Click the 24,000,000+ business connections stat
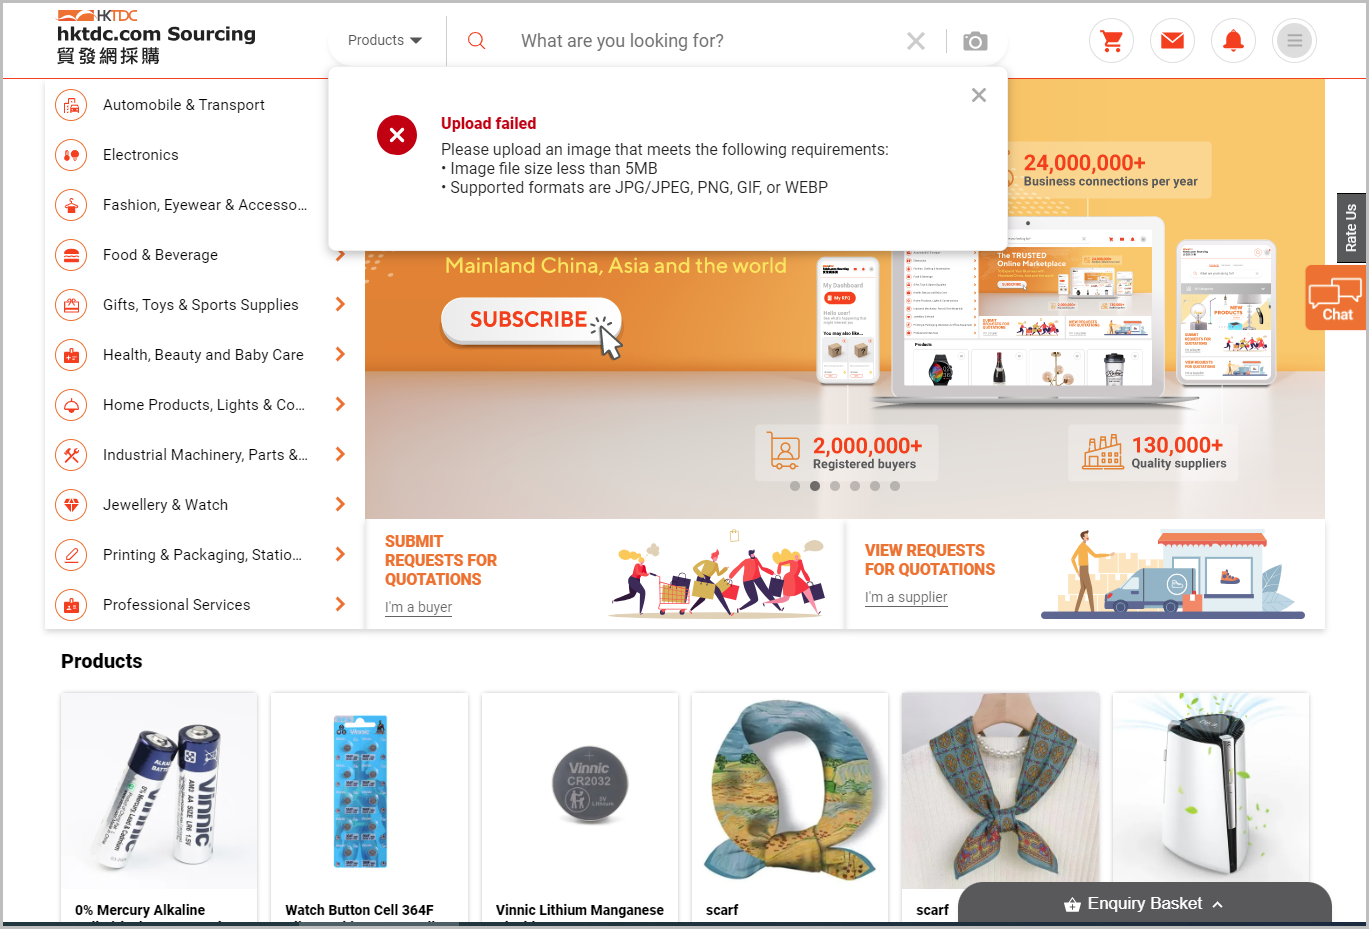1369x929 pixels. coord(1105,170)
